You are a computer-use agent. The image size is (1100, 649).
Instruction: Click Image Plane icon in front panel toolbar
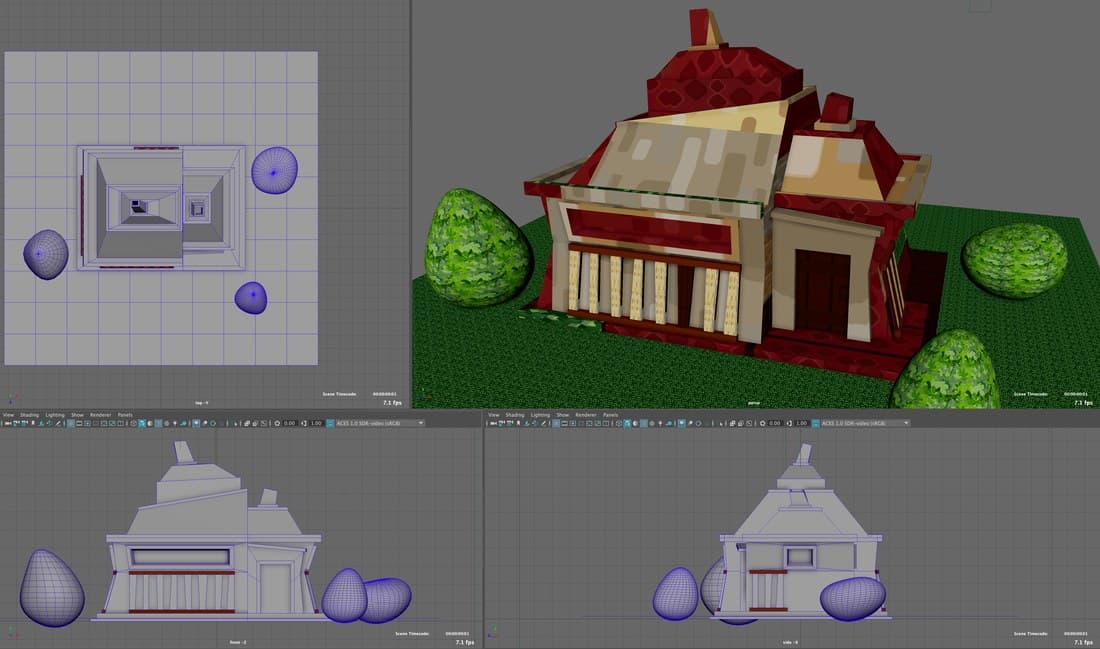(x=41, y=423)
